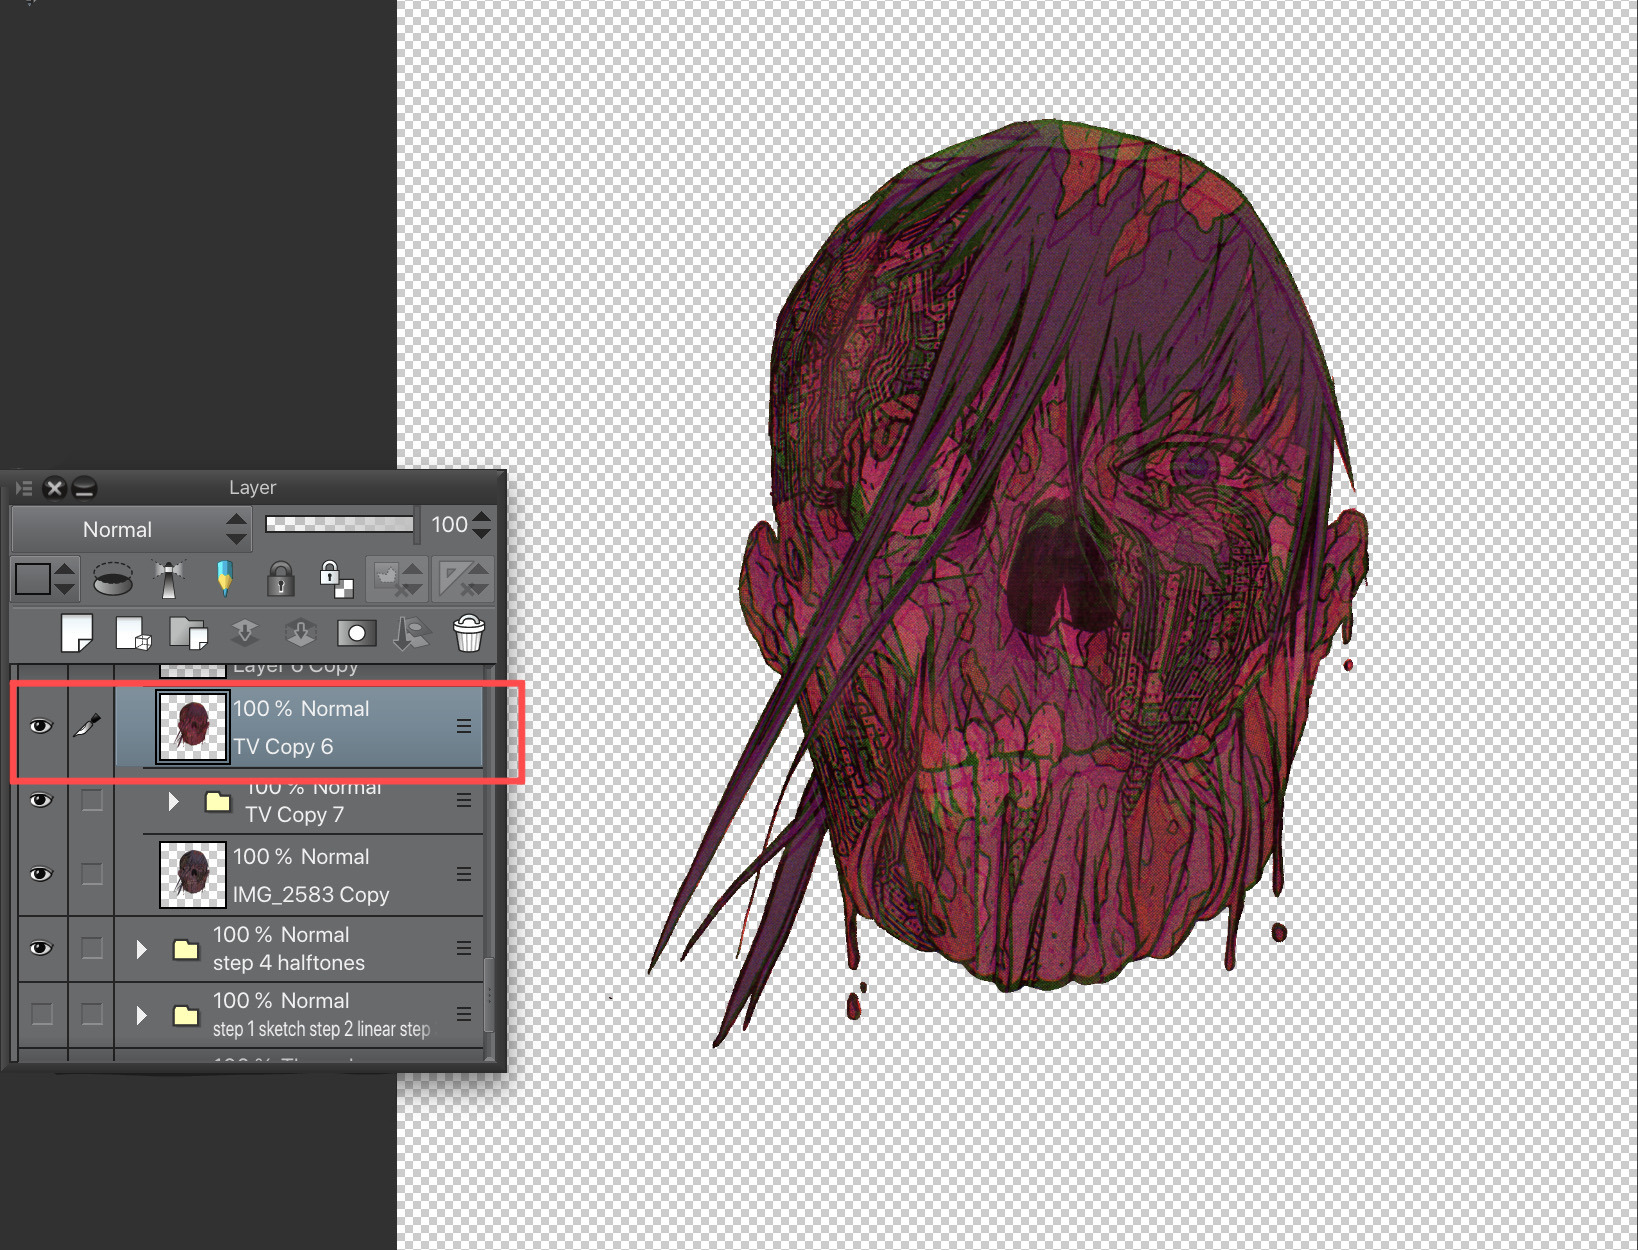This screenshot has width=1638, height=1250.
Task: Expand the step 4 halftones folder
Action: click(x=142, y=949)
